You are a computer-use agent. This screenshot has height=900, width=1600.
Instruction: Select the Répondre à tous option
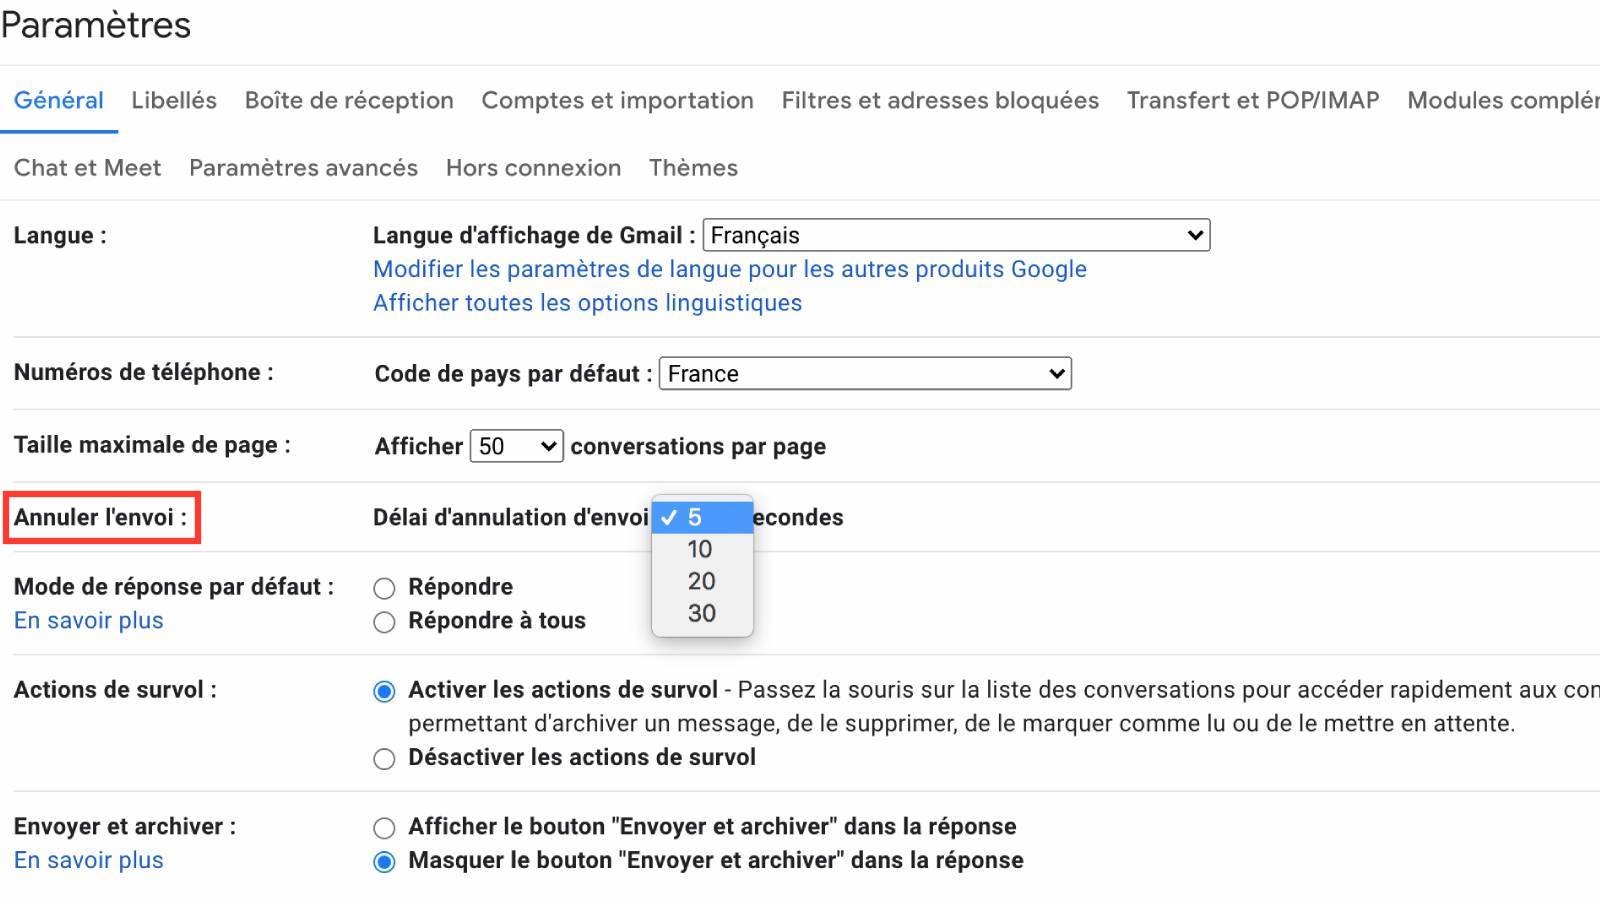point(383,621)
